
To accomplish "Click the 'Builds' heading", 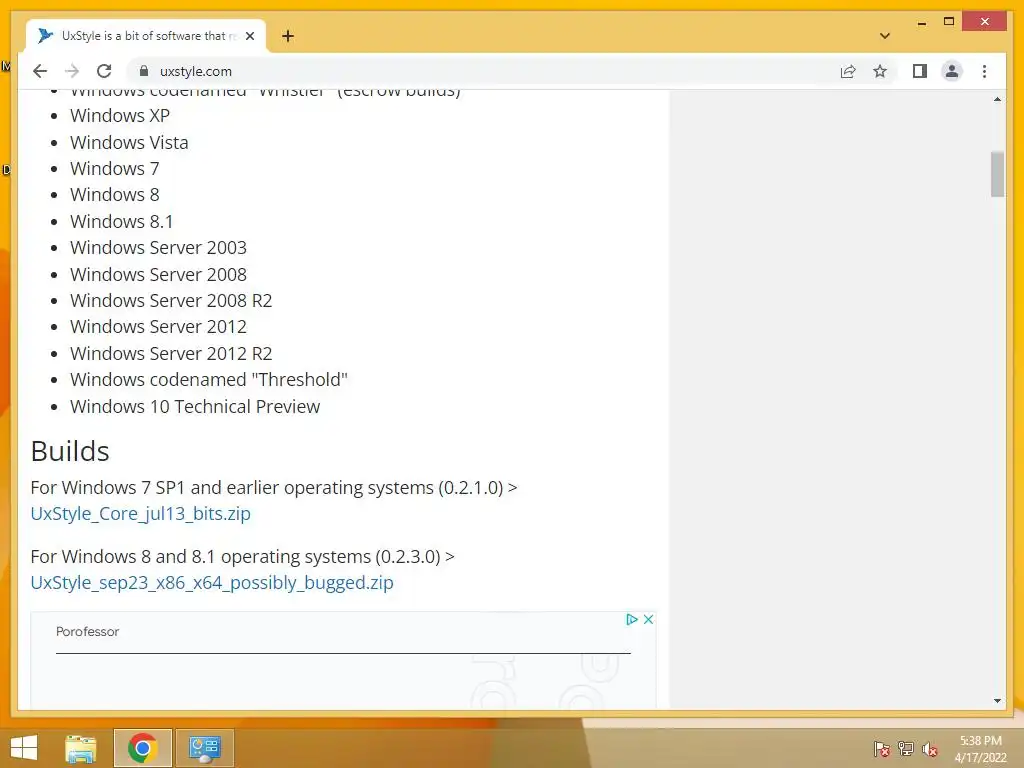I will coord(70,451).
